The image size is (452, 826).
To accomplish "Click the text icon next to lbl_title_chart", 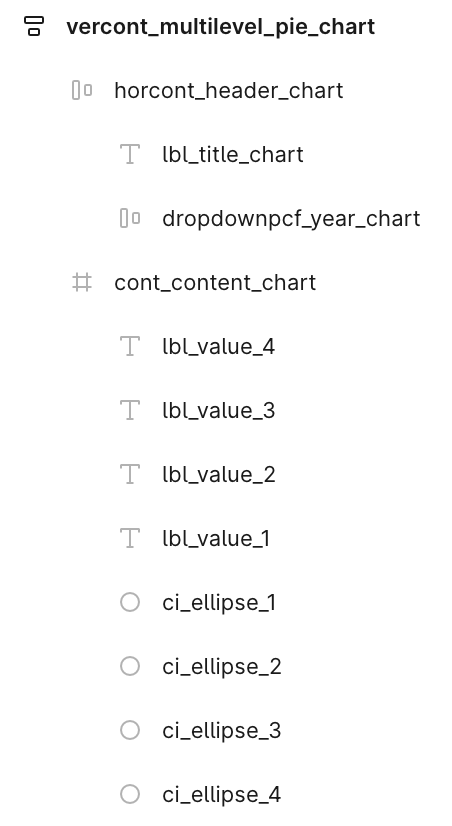I will [130, 154].
